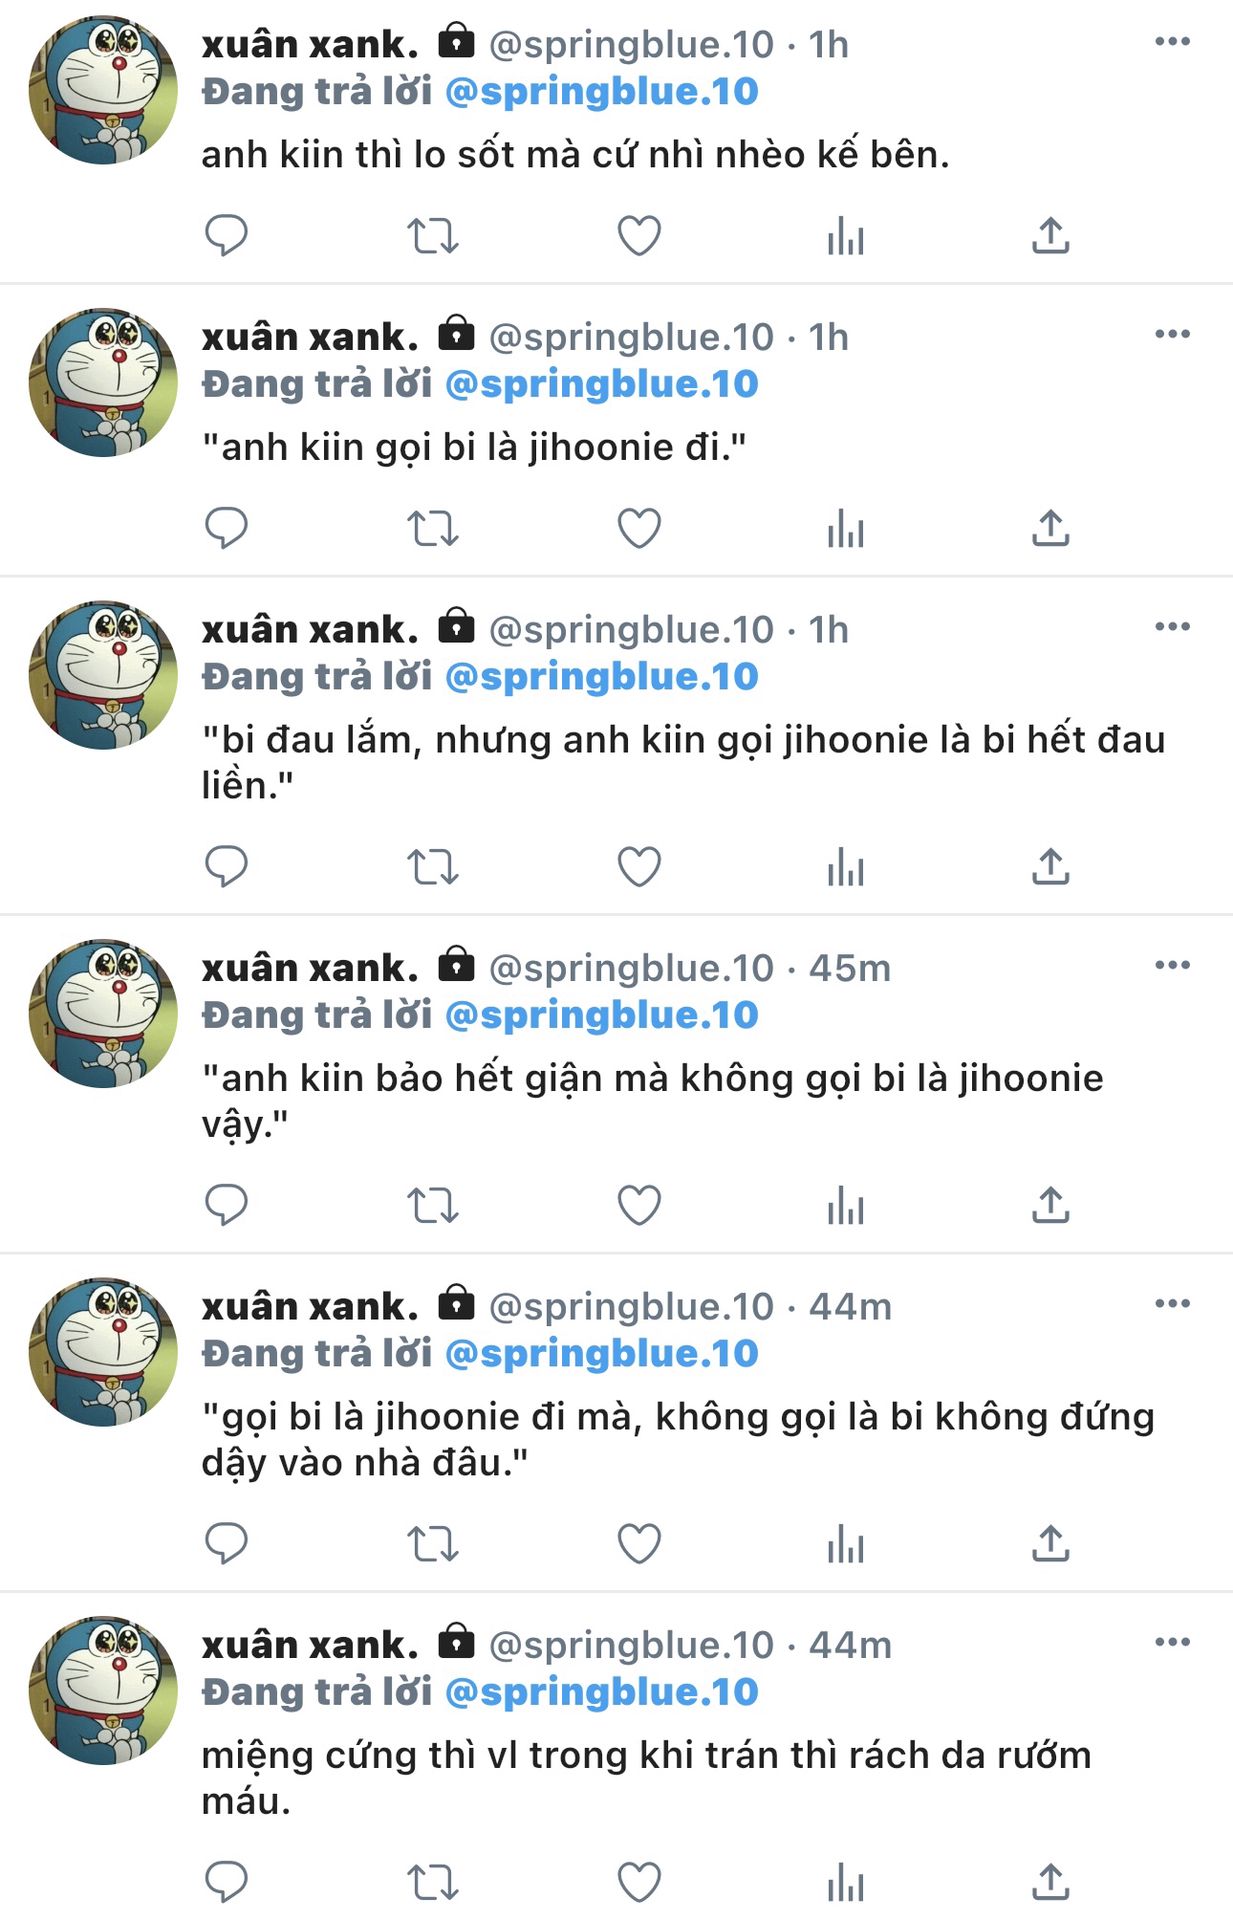Open more options on the "miệng cứng" tweet

coord(1172,1642)
